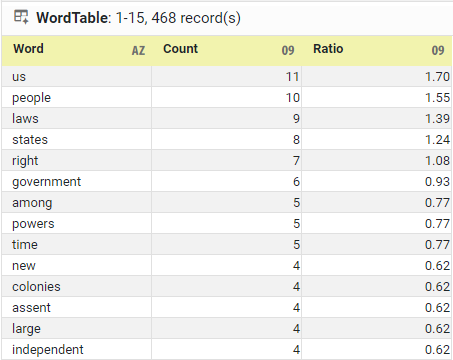Screen dimensions: 453x360
Task: Select the 'among' word cell
Action: (77, 202)
